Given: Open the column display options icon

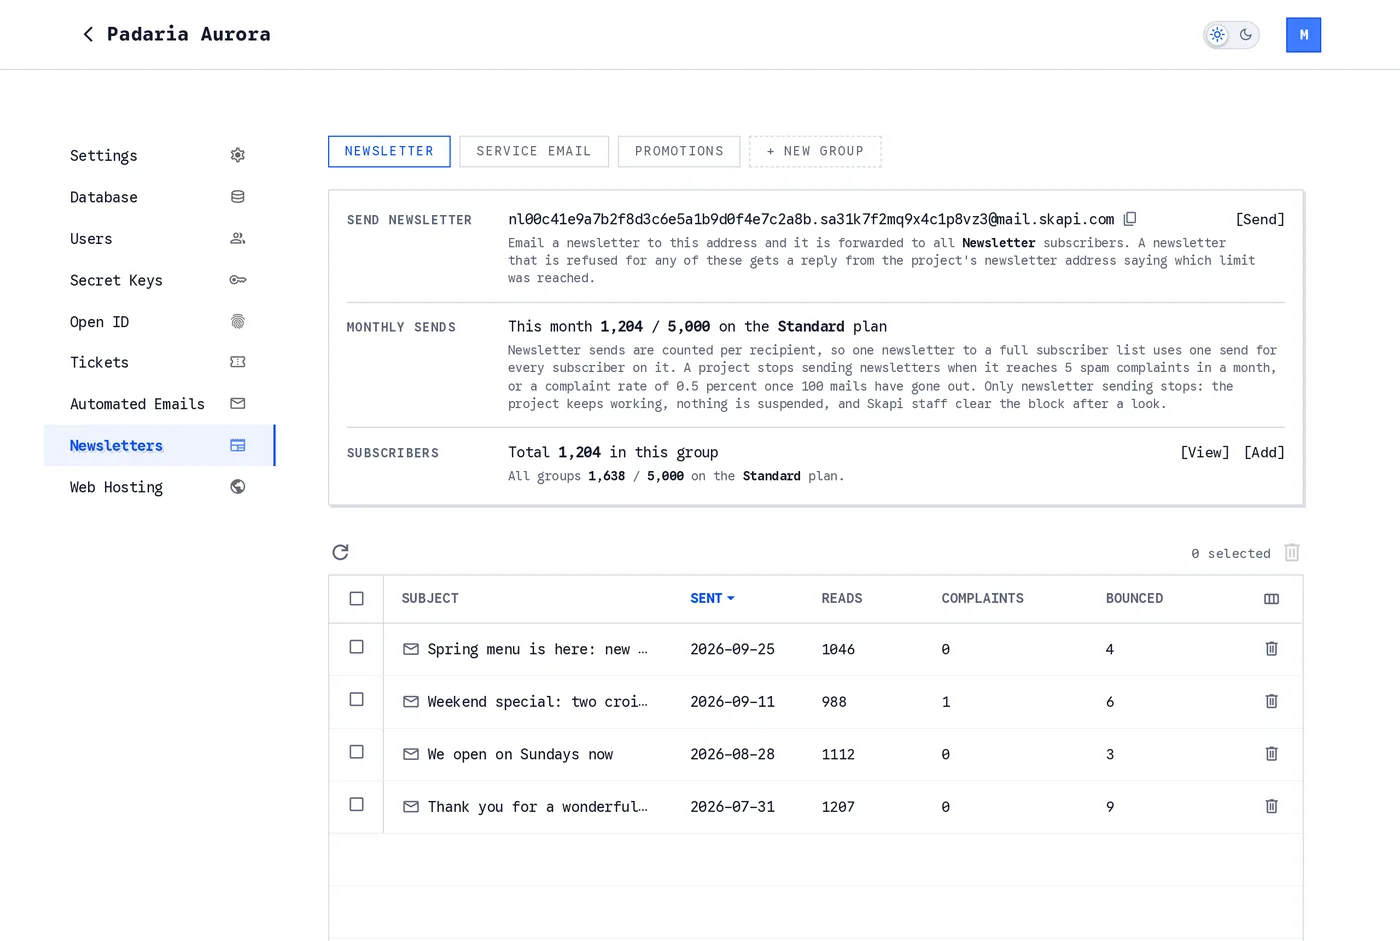Looking at the screenshot, I should 1271,599.
